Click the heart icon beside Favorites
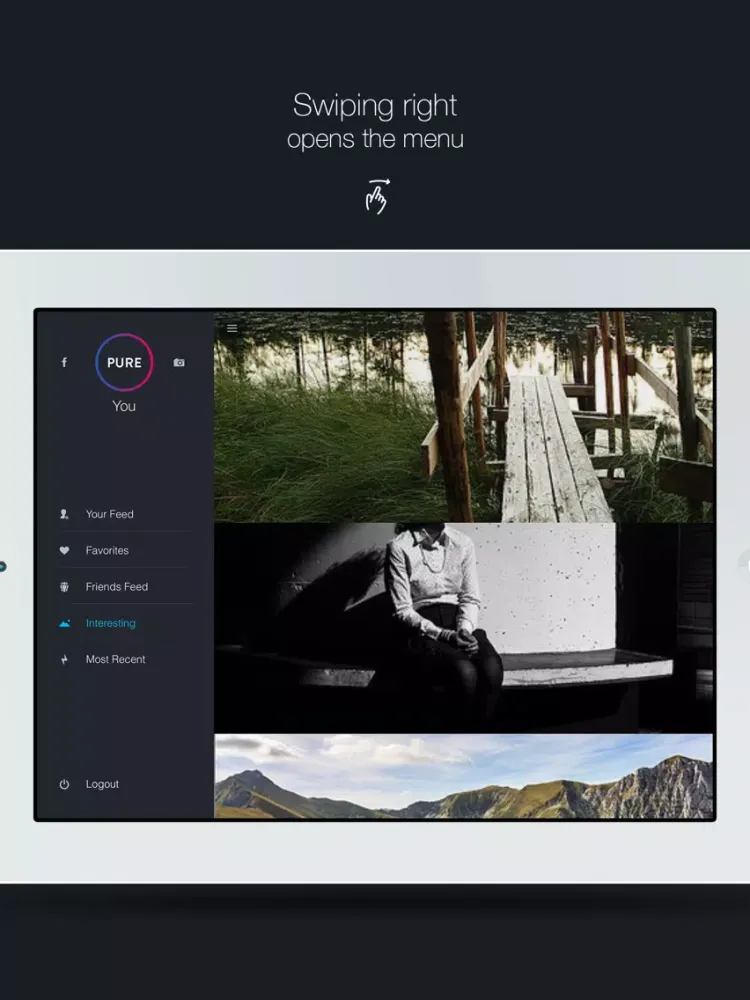The image size is (750, 1000). point(64,550)
